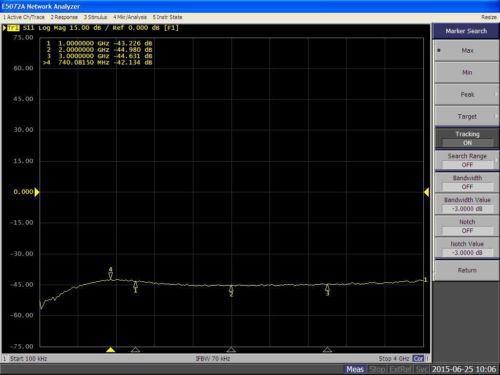Click marker 2 readout 2.0000000 GHz

(99, 50)
